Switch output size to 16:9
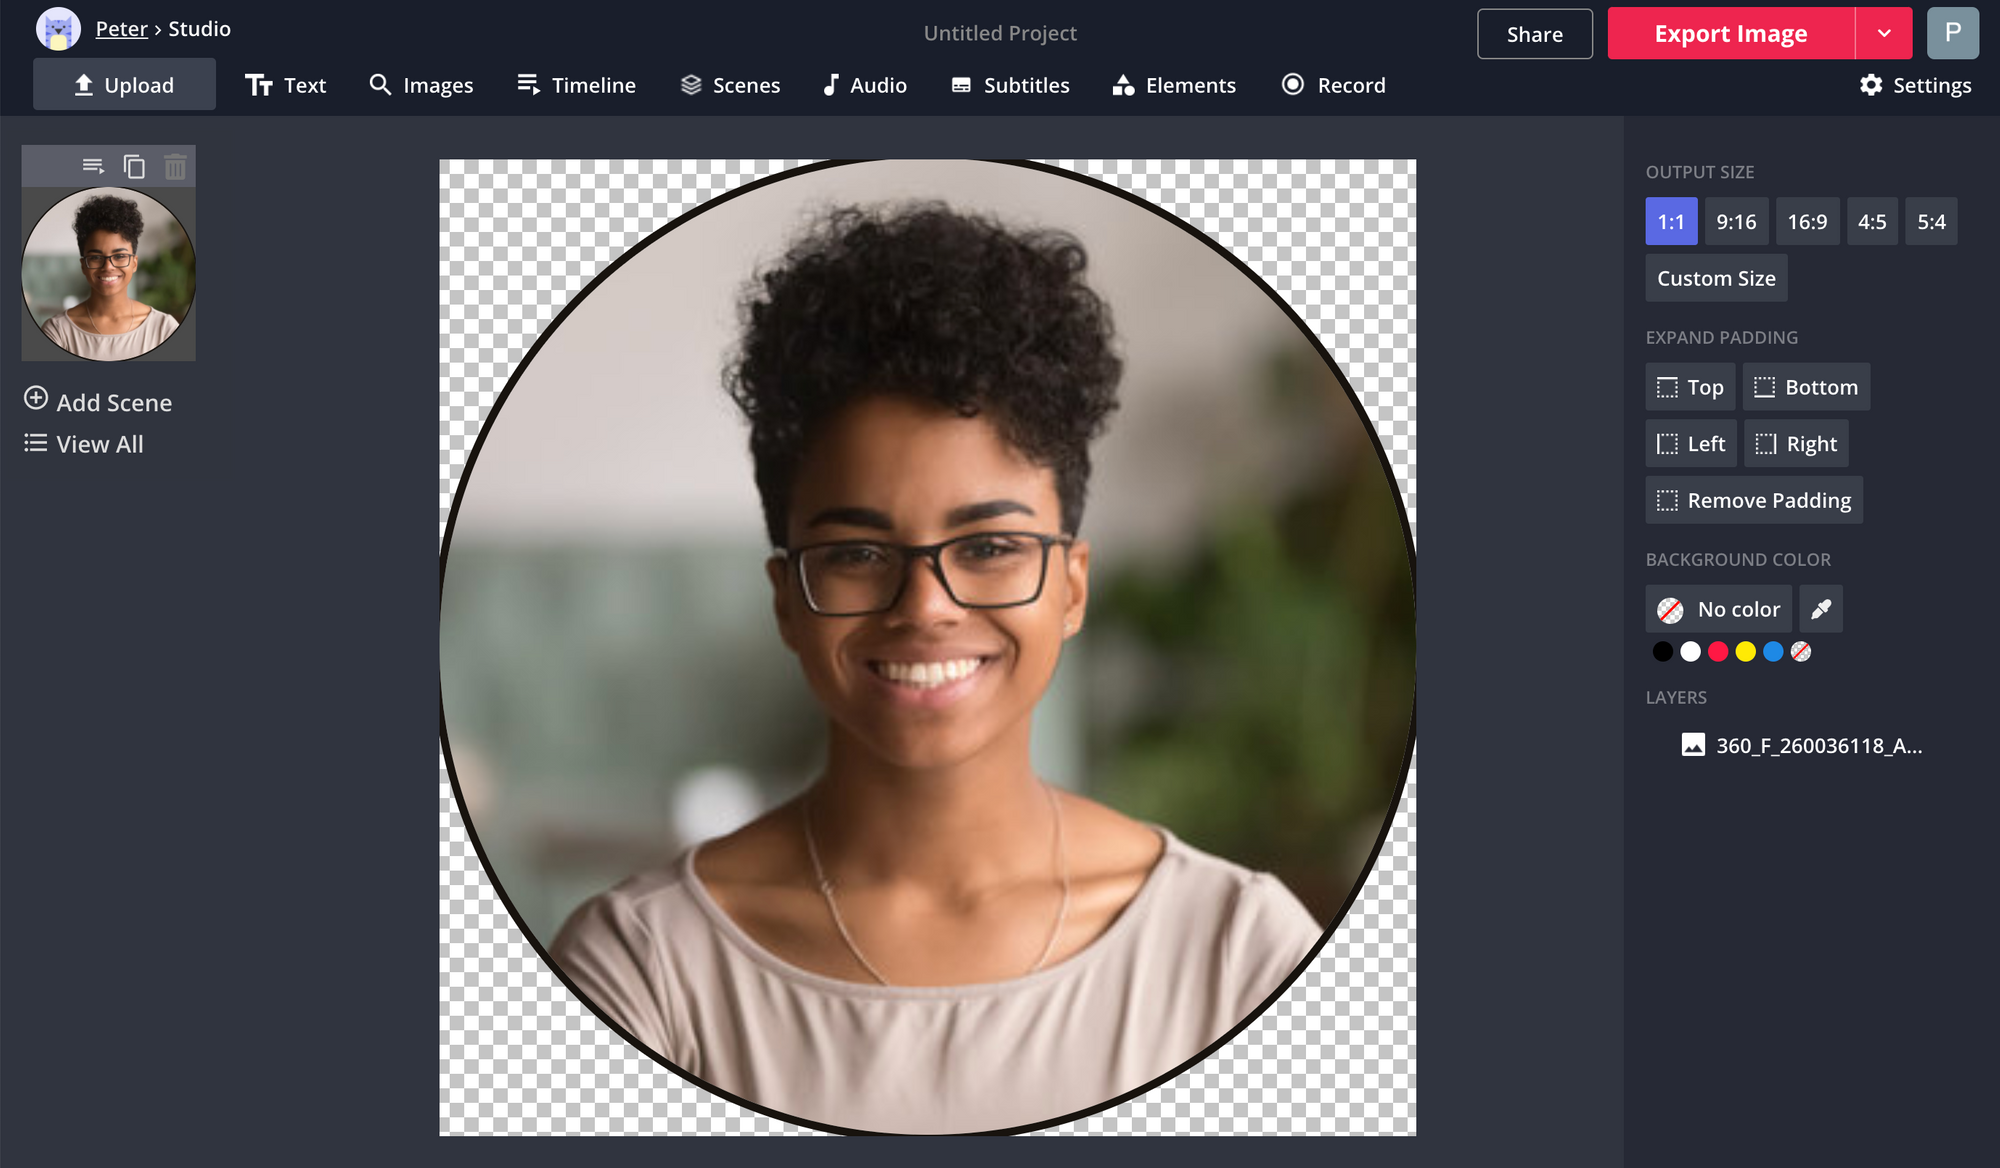Viewport: 2000px width, 1168px height. coord(1808,221)
